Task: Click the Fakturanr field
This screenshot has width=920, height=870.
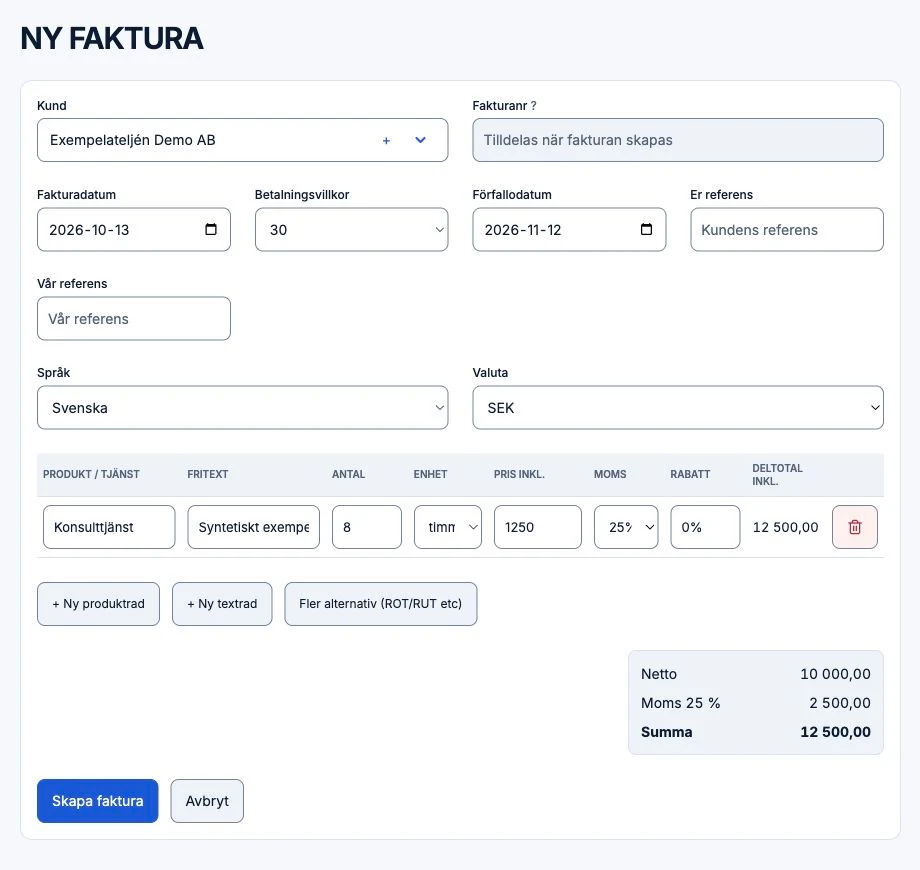Action: click(x=678, y=140)
